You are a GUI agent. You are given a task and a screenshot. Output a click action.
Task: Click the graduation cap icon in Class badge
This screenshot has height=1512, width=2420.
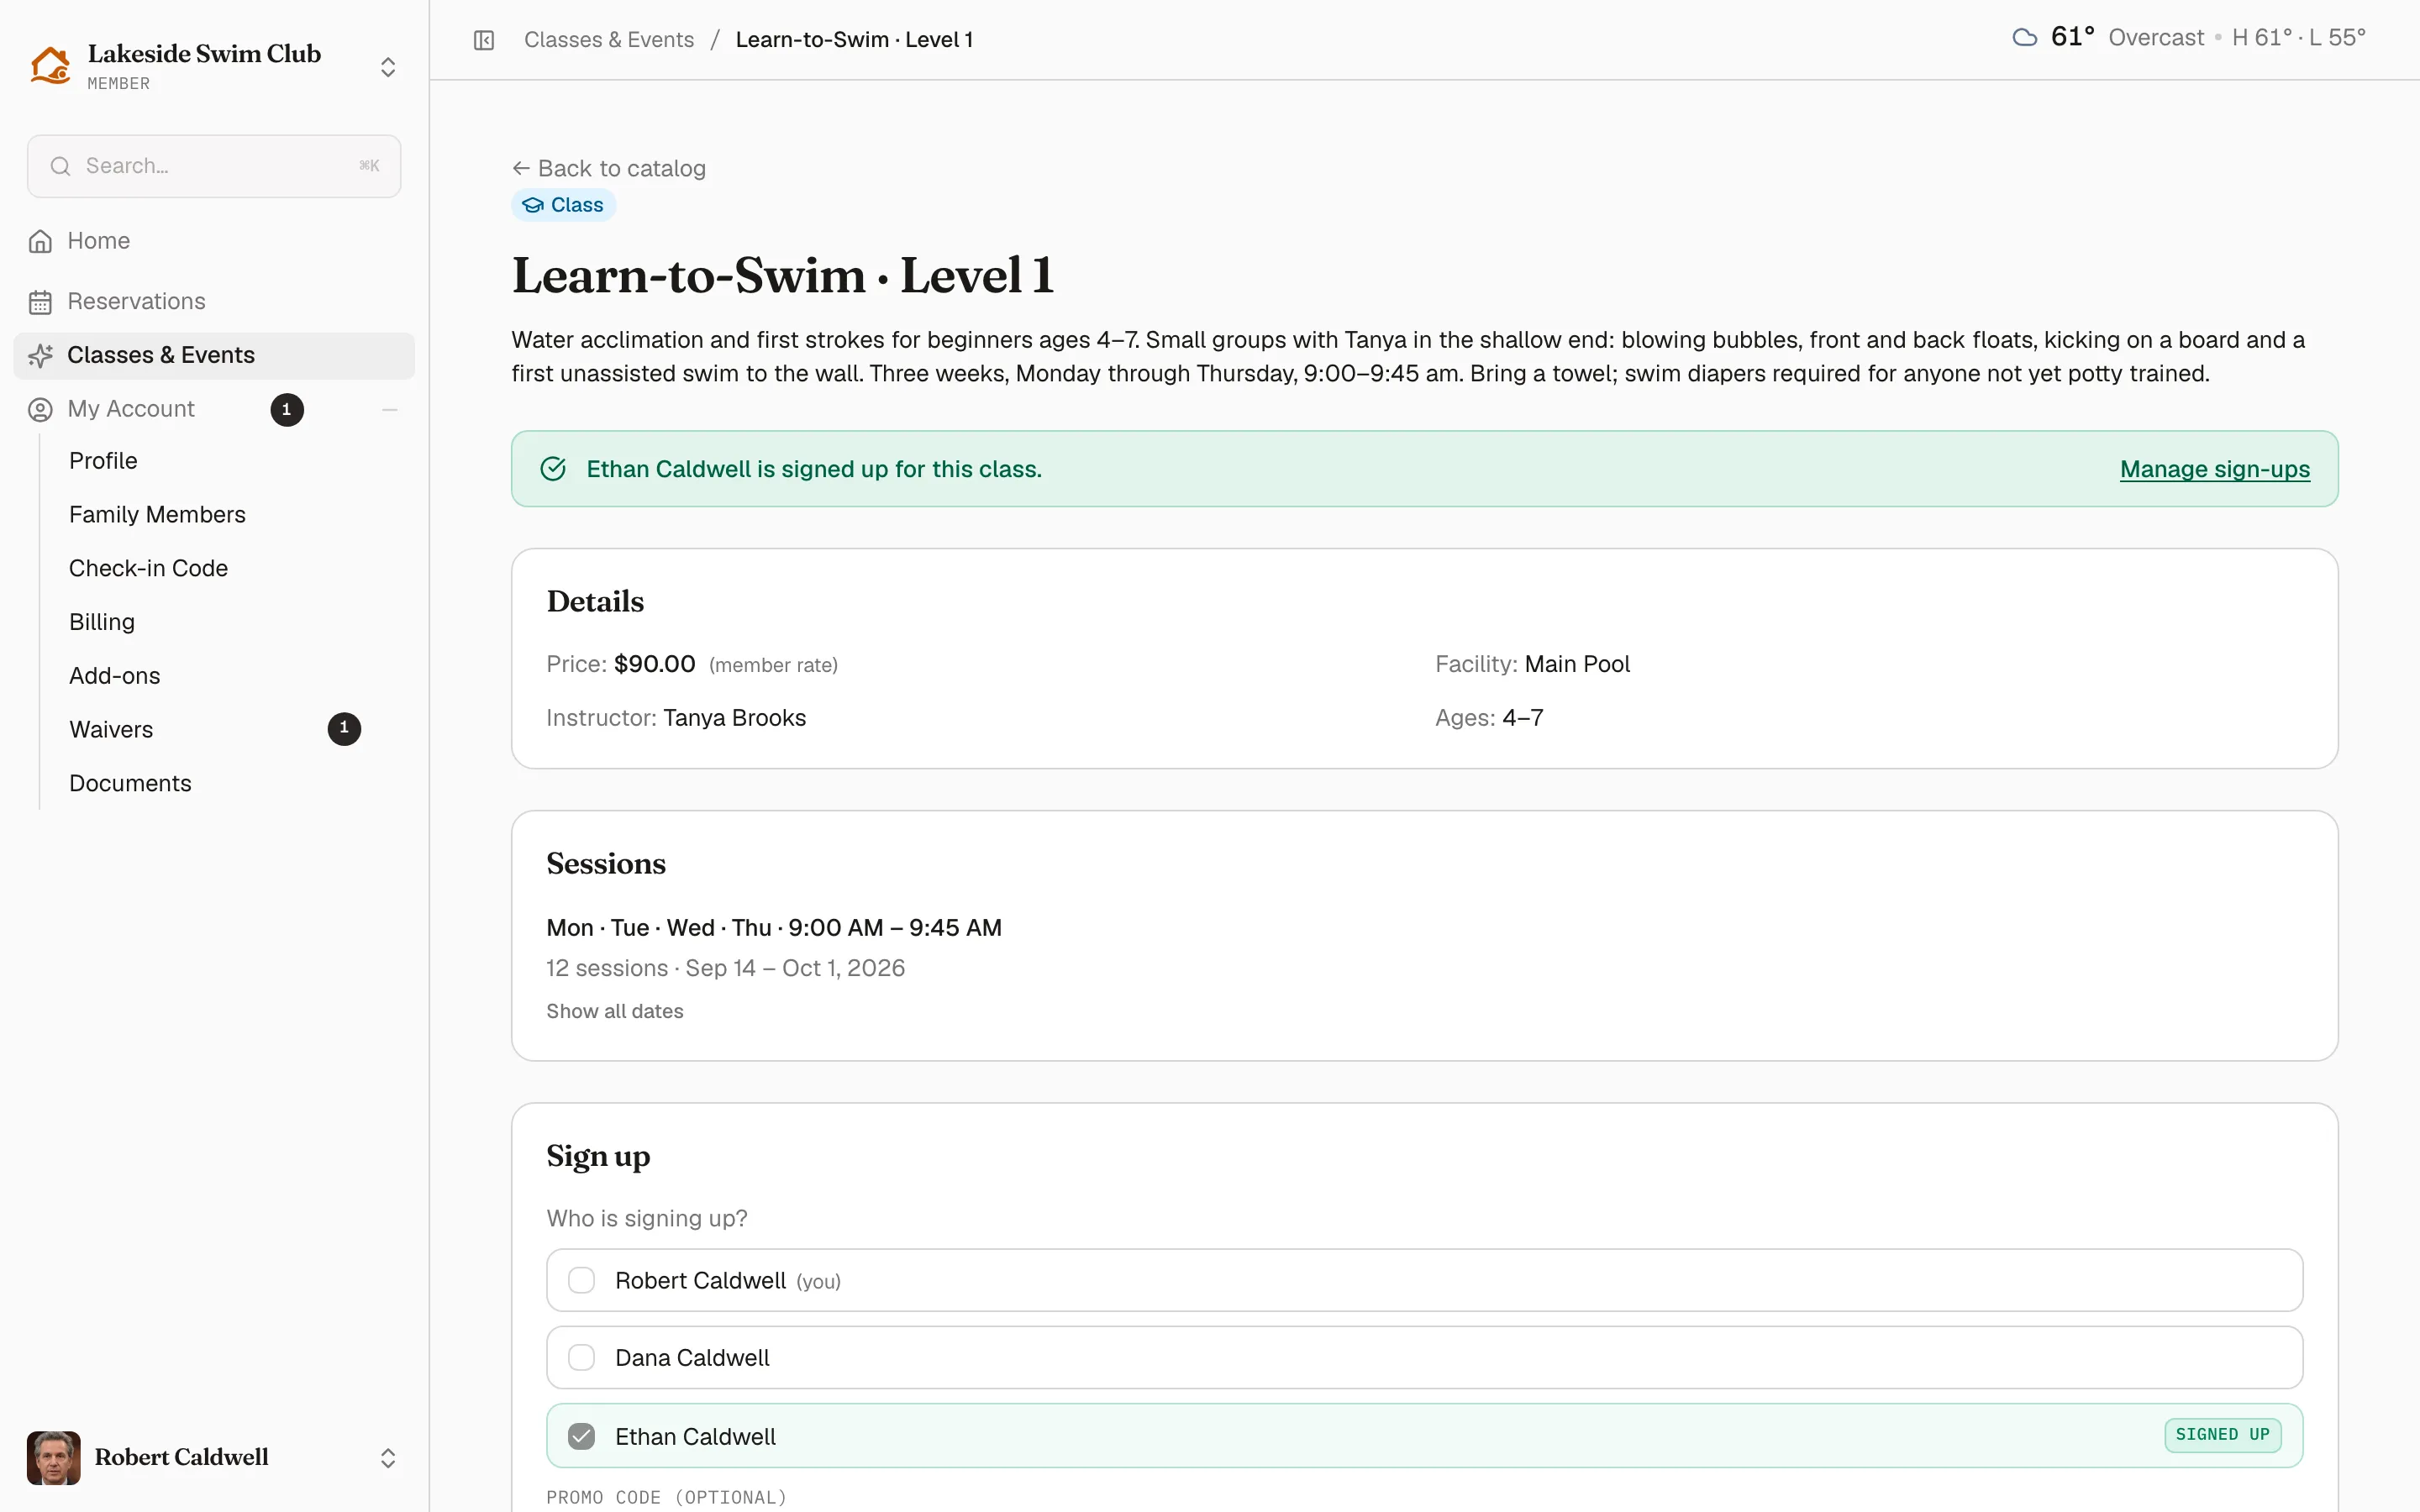[x=533, y=205]
